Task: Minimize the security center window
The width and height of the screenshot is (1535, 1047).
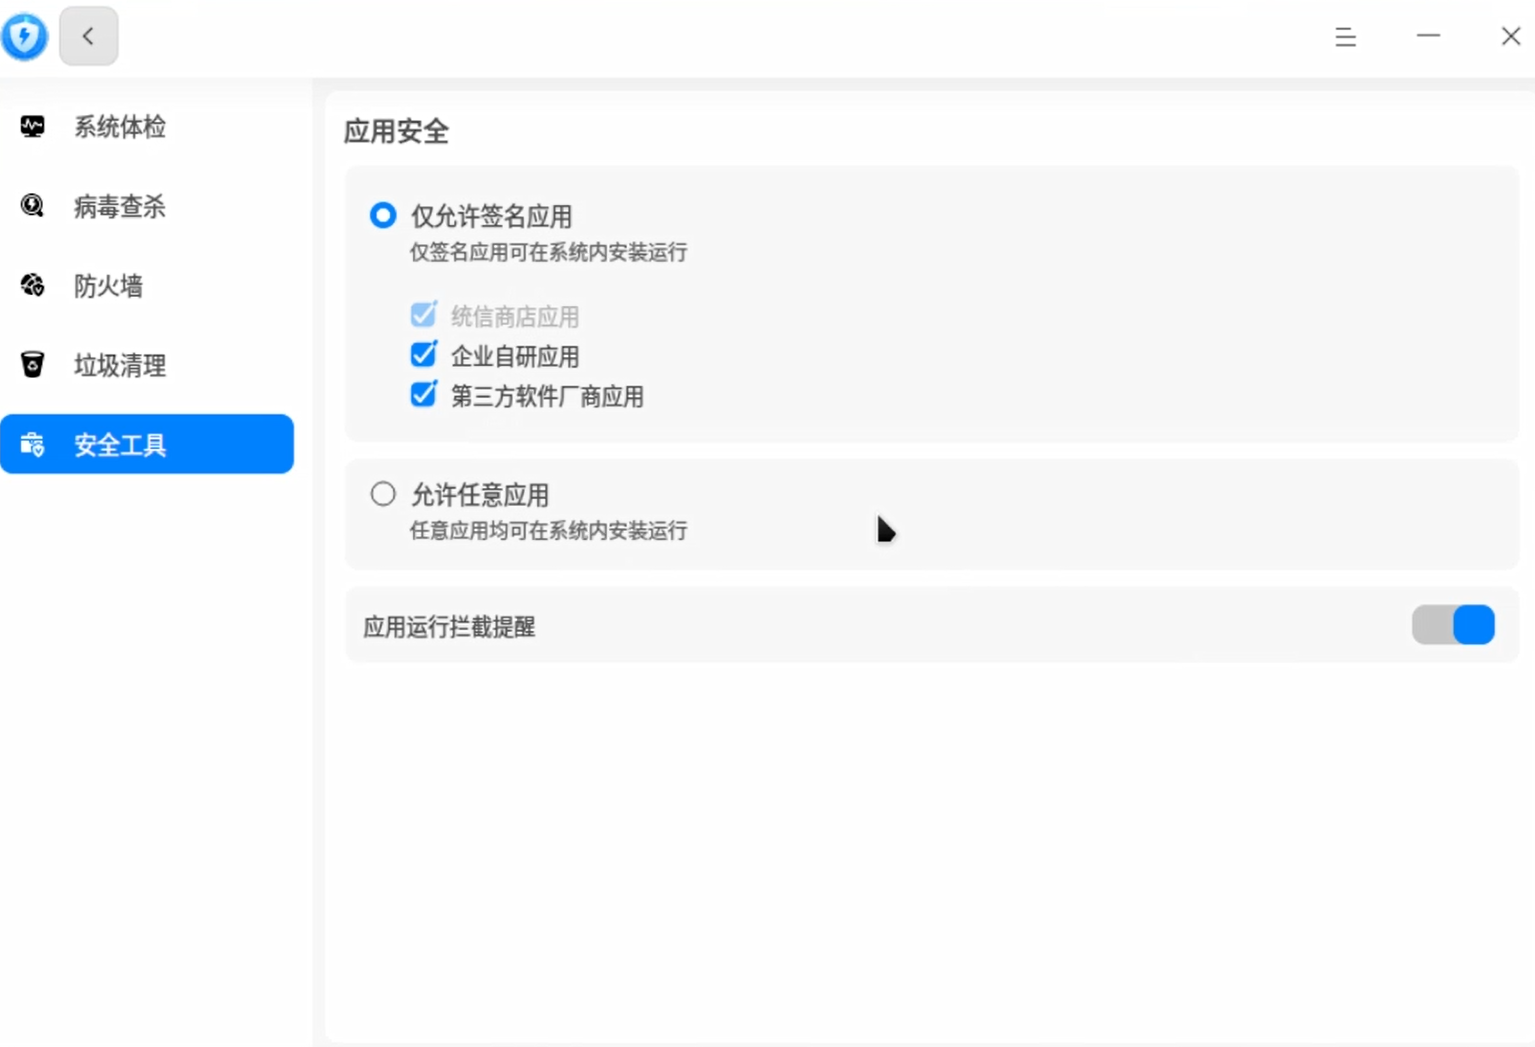Action: [x=1428, y=37]
